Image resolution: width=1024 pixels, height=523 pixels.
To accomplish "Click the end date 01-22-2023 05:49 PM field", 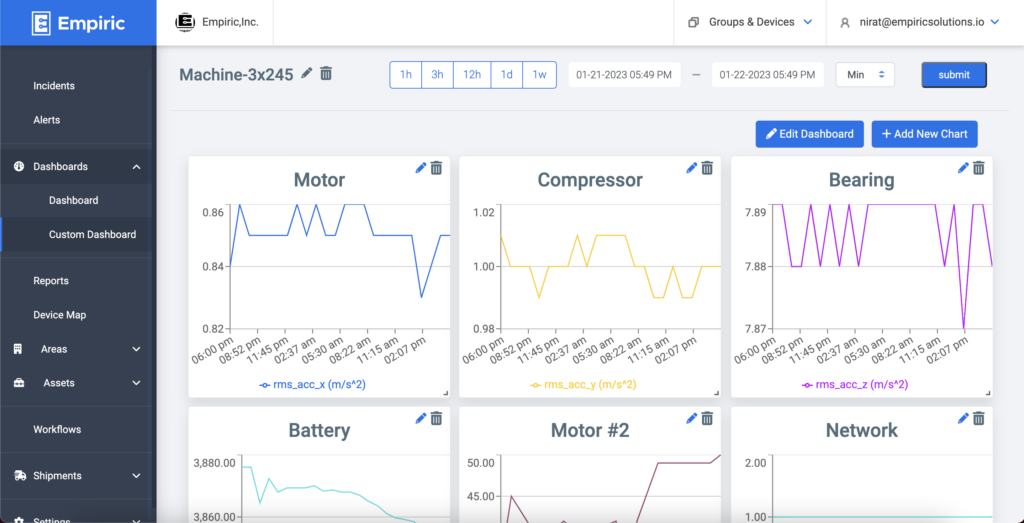I will pos(767,74).
